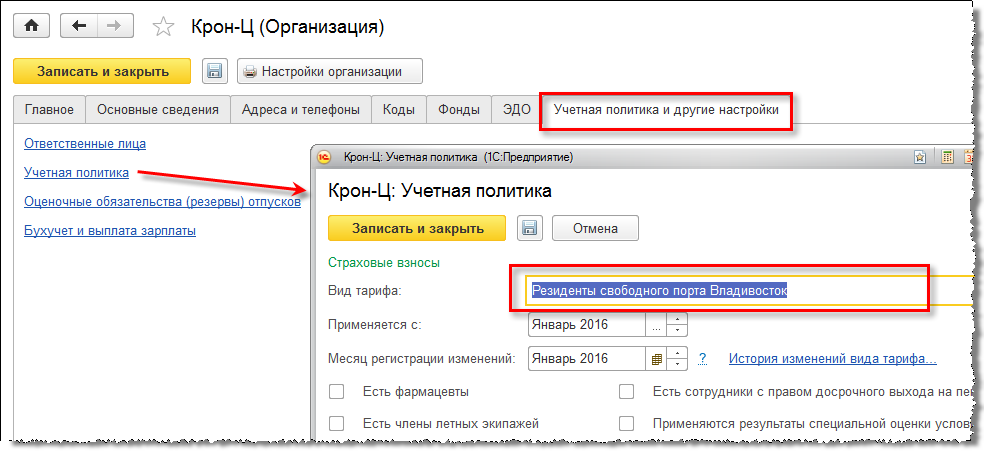The image size is (984, 451).
Task: Navigate forward with the right arrow
Action: pos(114,26)
